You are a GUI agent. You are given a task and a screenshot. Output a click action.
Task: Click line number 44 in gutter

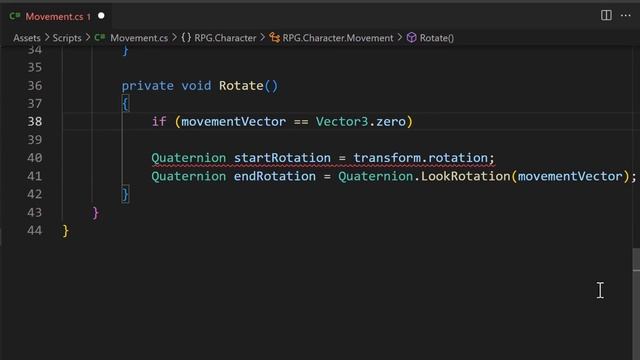35,231
